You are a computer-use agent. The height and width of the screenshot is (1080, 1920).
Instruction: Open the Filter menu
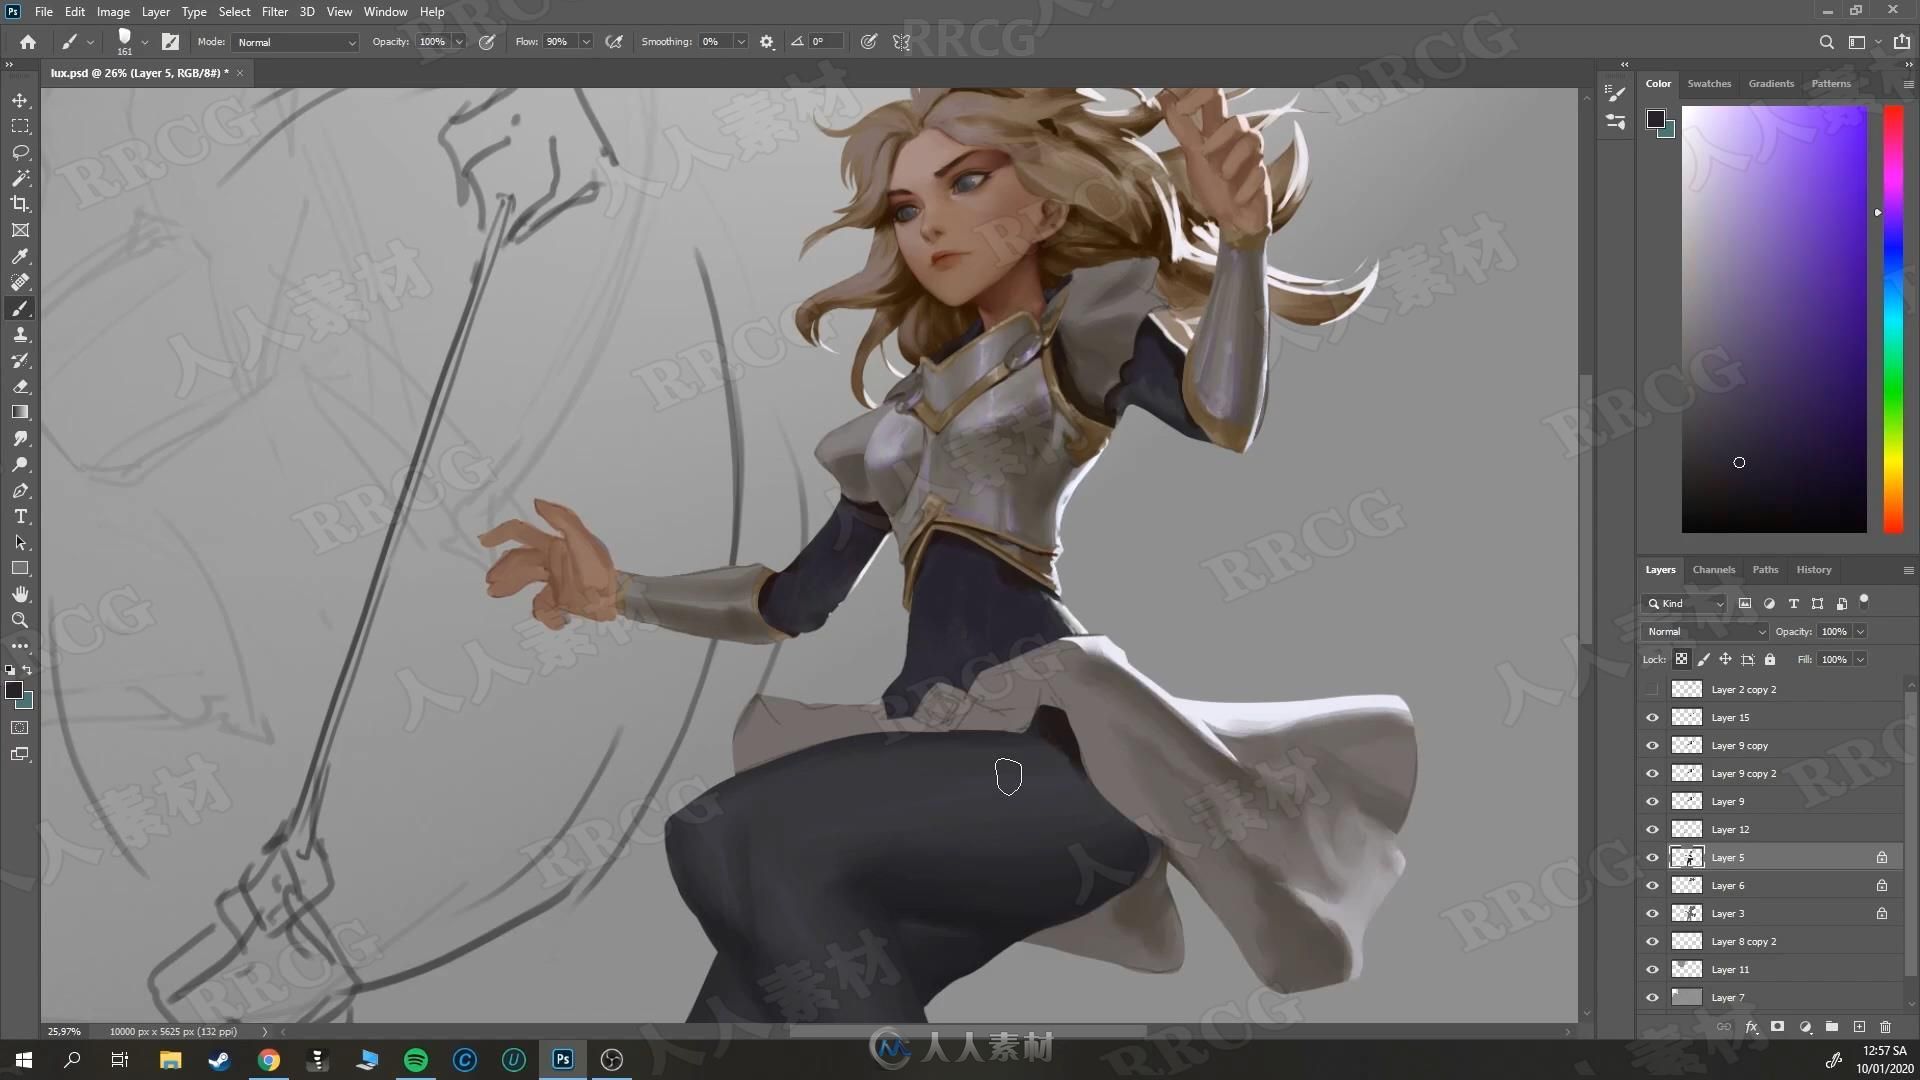(x=274, y=12)
